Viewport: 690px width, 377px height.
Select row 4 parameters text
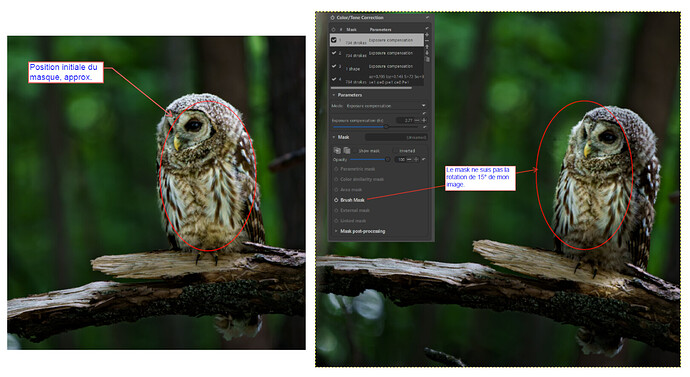pos(396,79)
